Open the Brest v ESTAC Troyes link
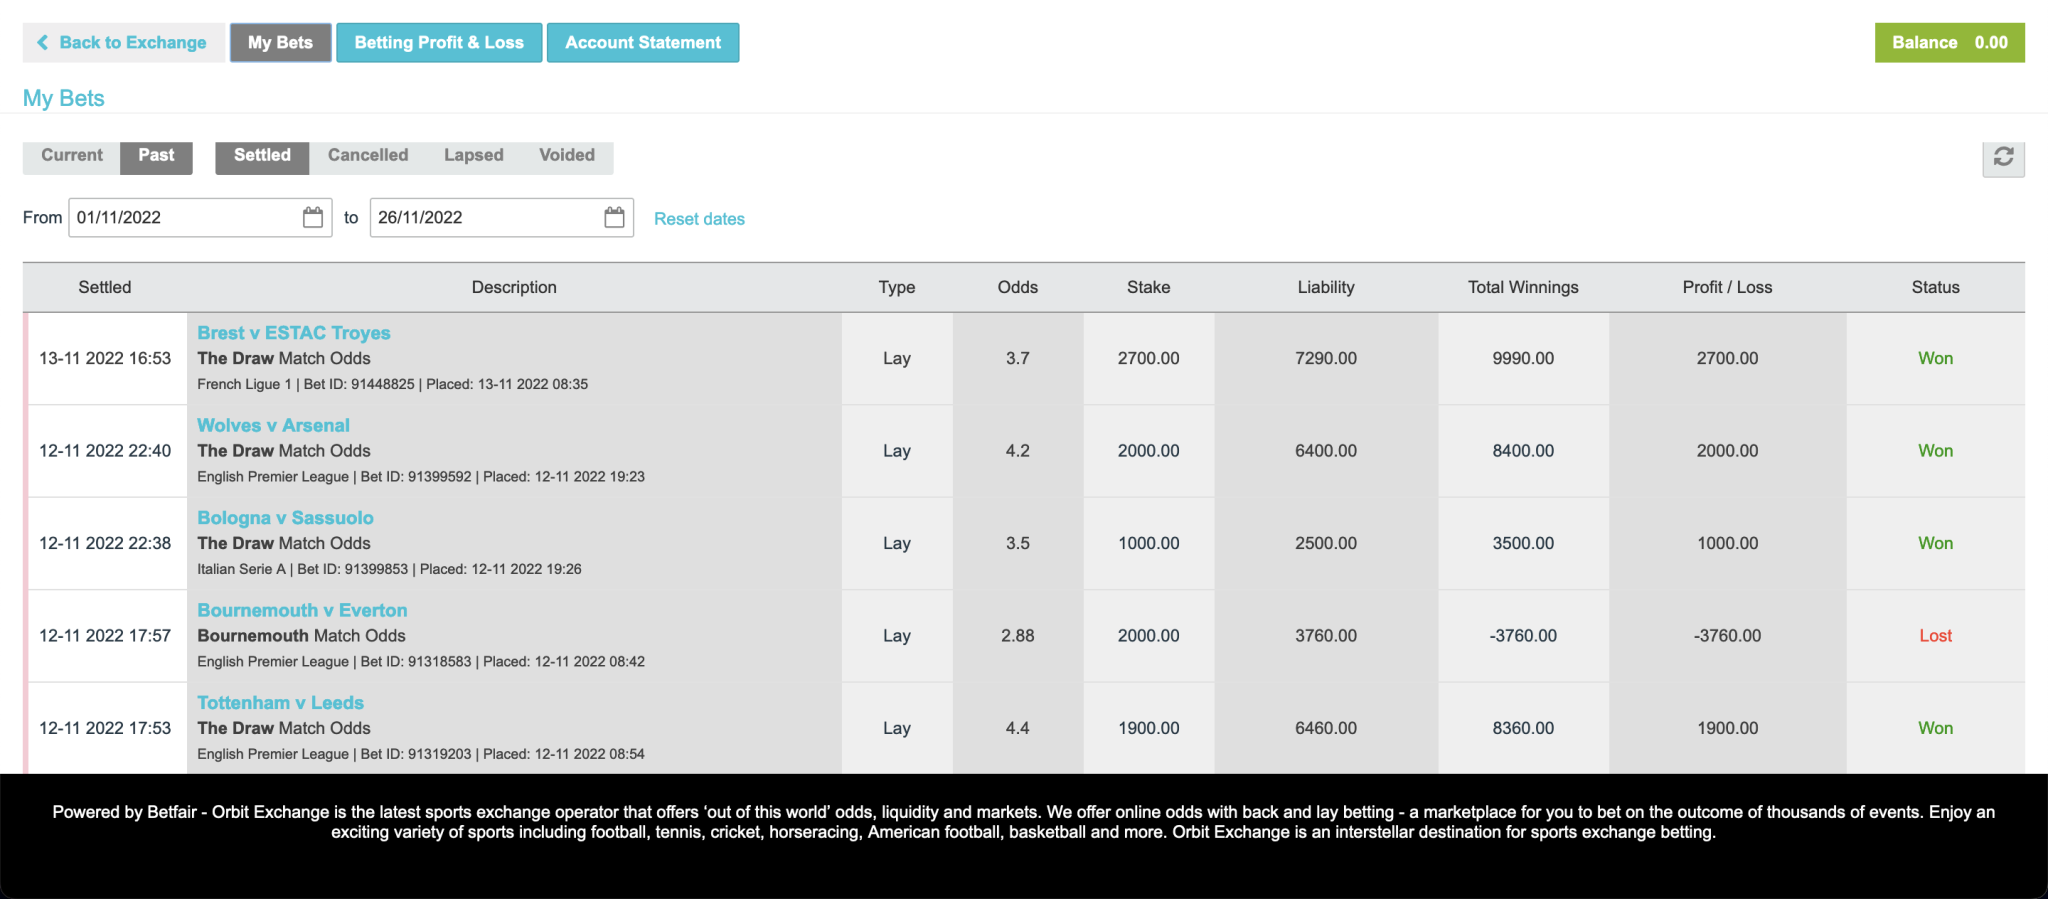 pyautogui.click(x=293, y=333)
